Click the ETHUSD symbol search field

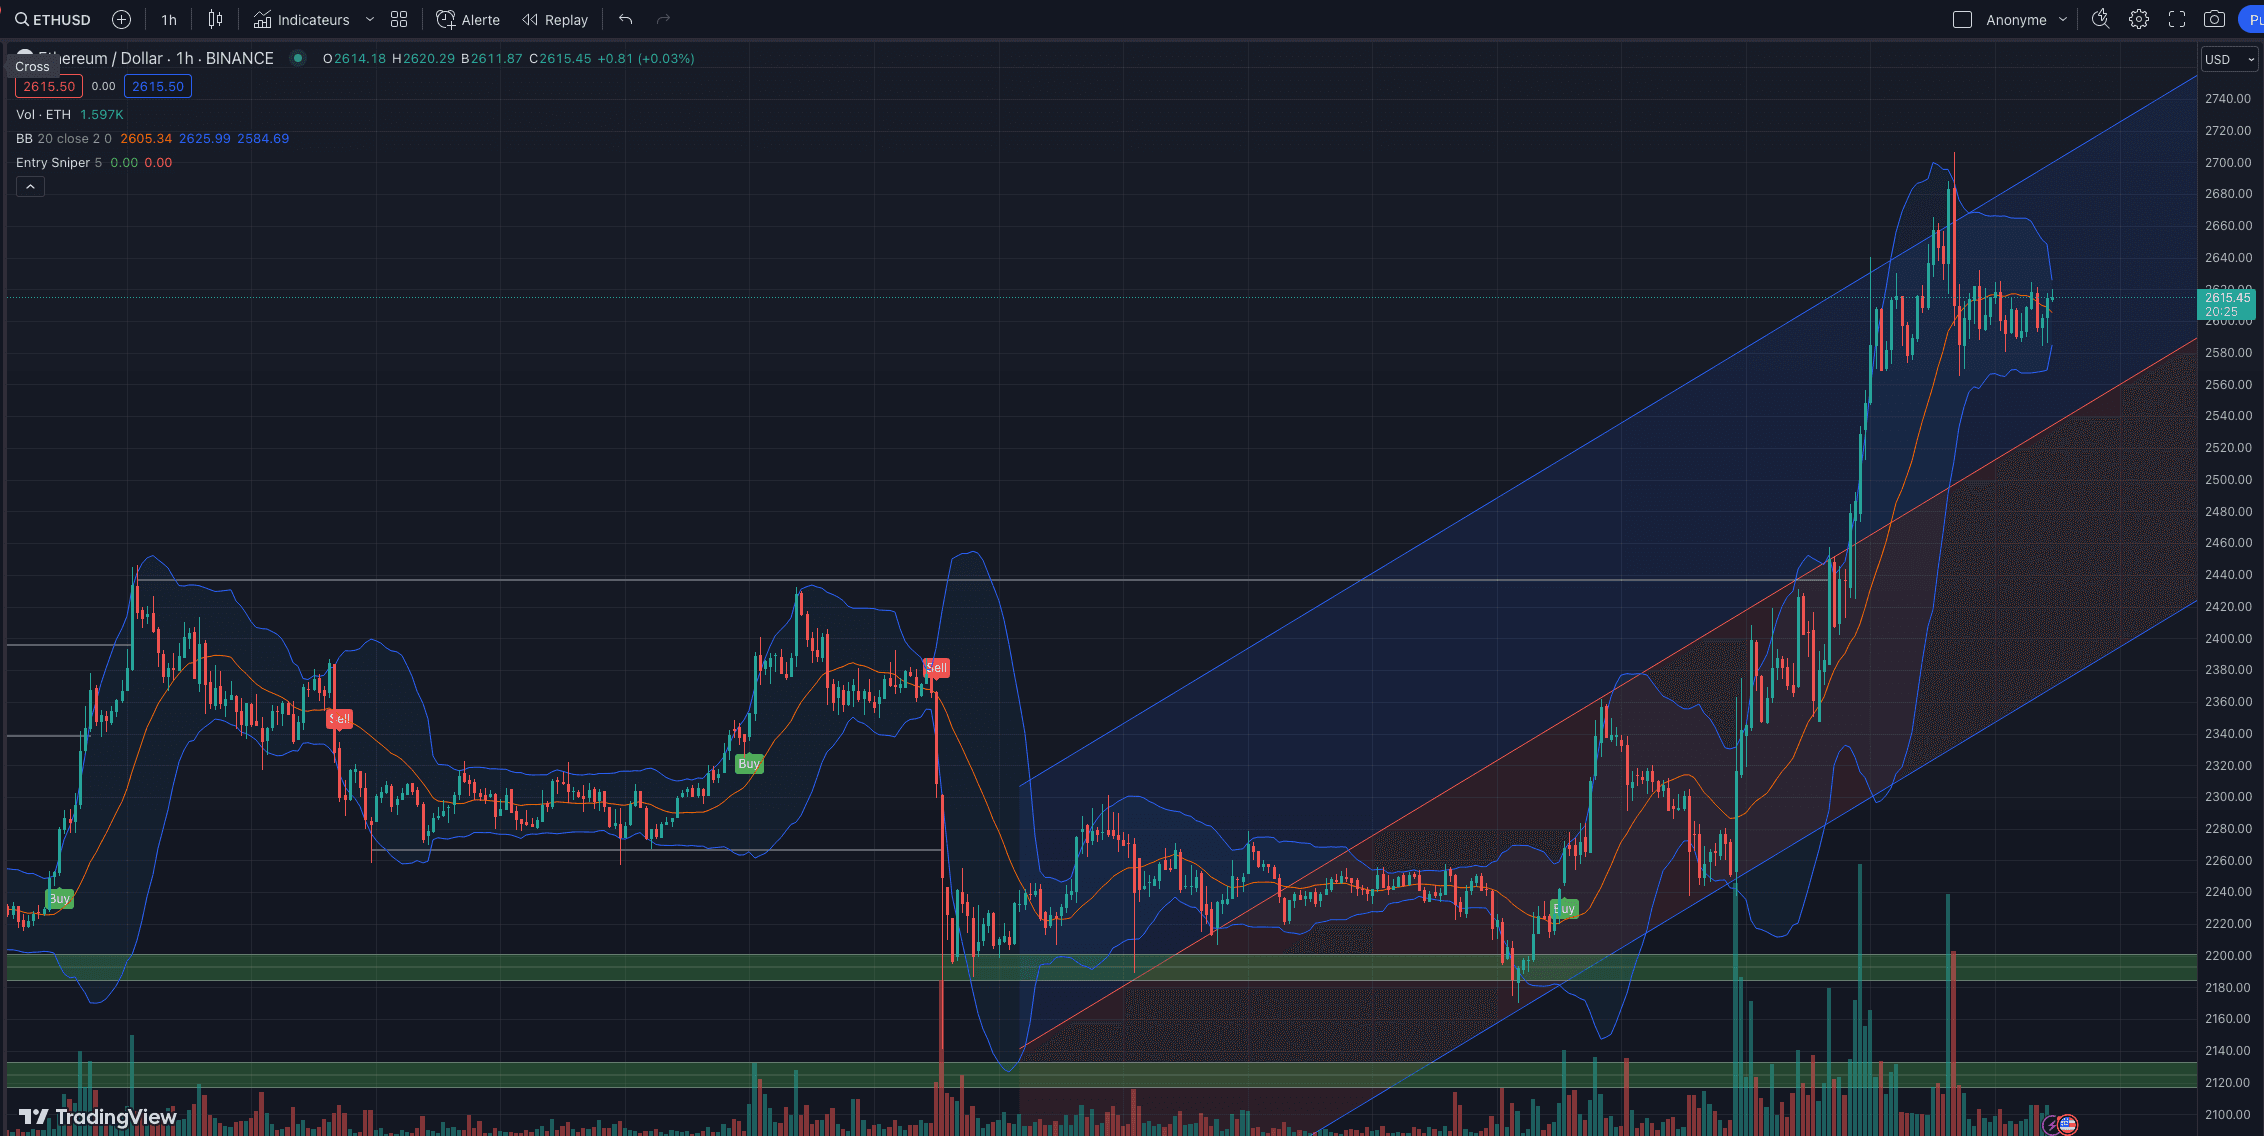pos(54,19)
